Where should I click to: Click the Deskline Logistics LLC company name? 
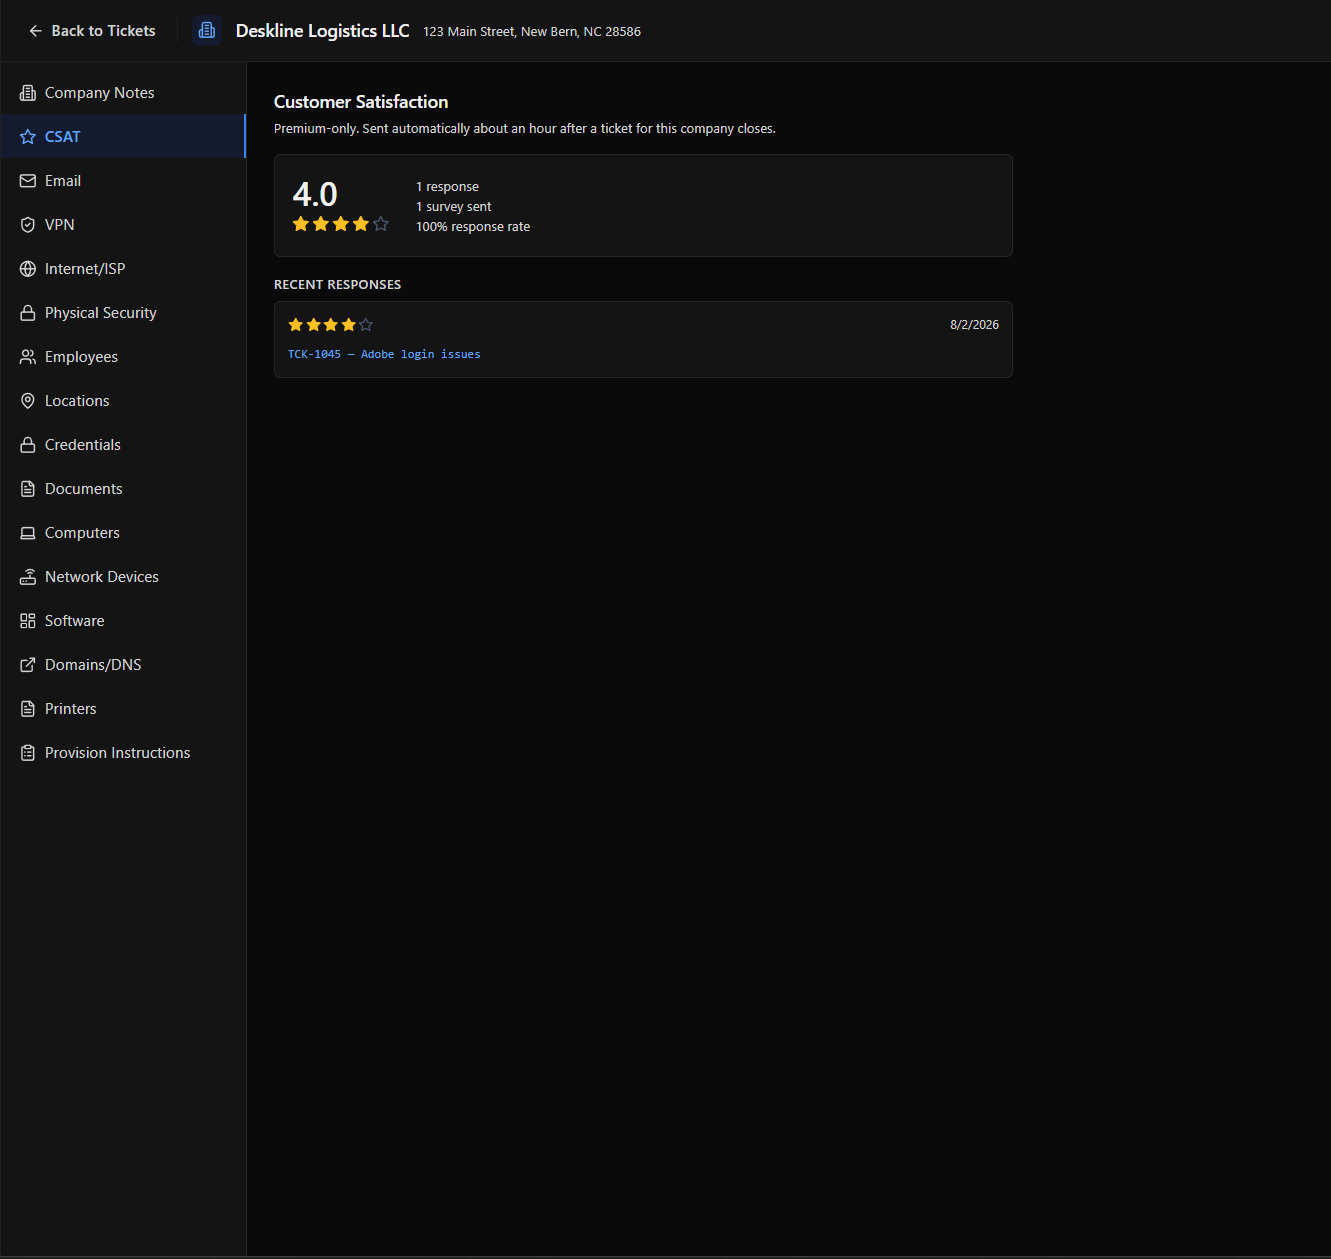coord(322,31)
